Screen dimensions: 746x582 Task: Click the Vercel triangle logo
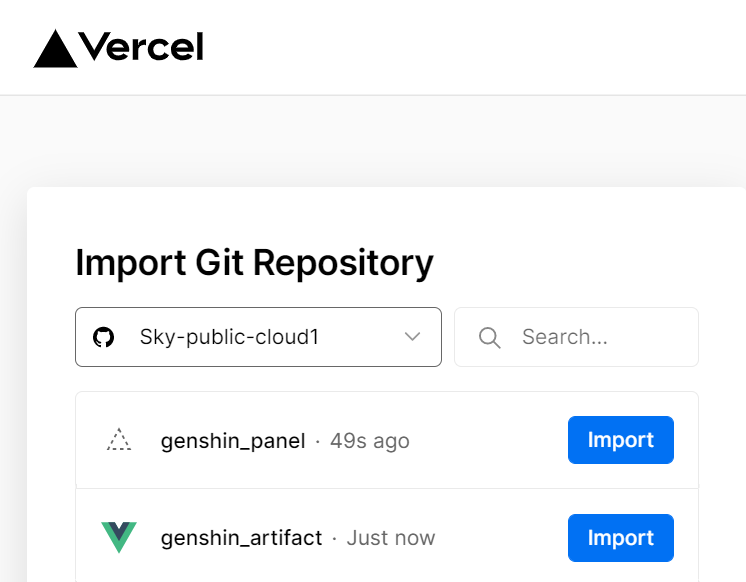click(55, 49)
